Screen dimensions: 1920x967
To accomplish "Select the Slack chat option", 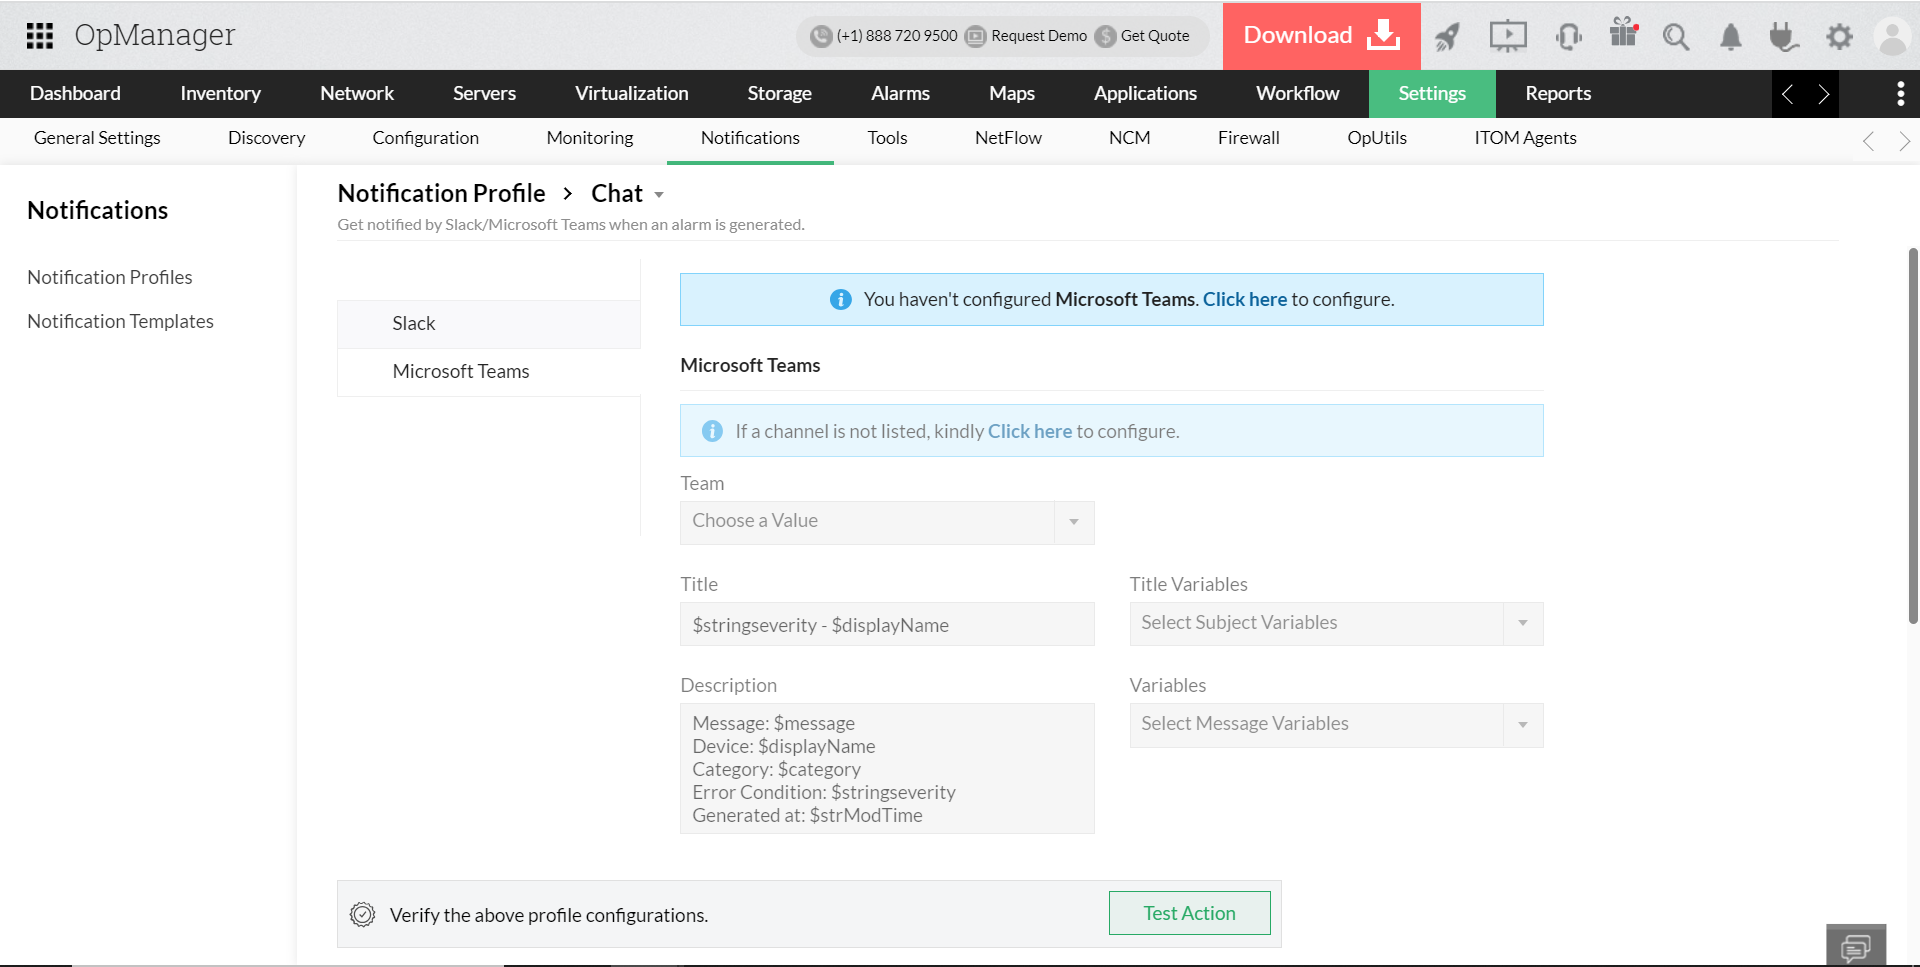I will [x=489, y=324].
